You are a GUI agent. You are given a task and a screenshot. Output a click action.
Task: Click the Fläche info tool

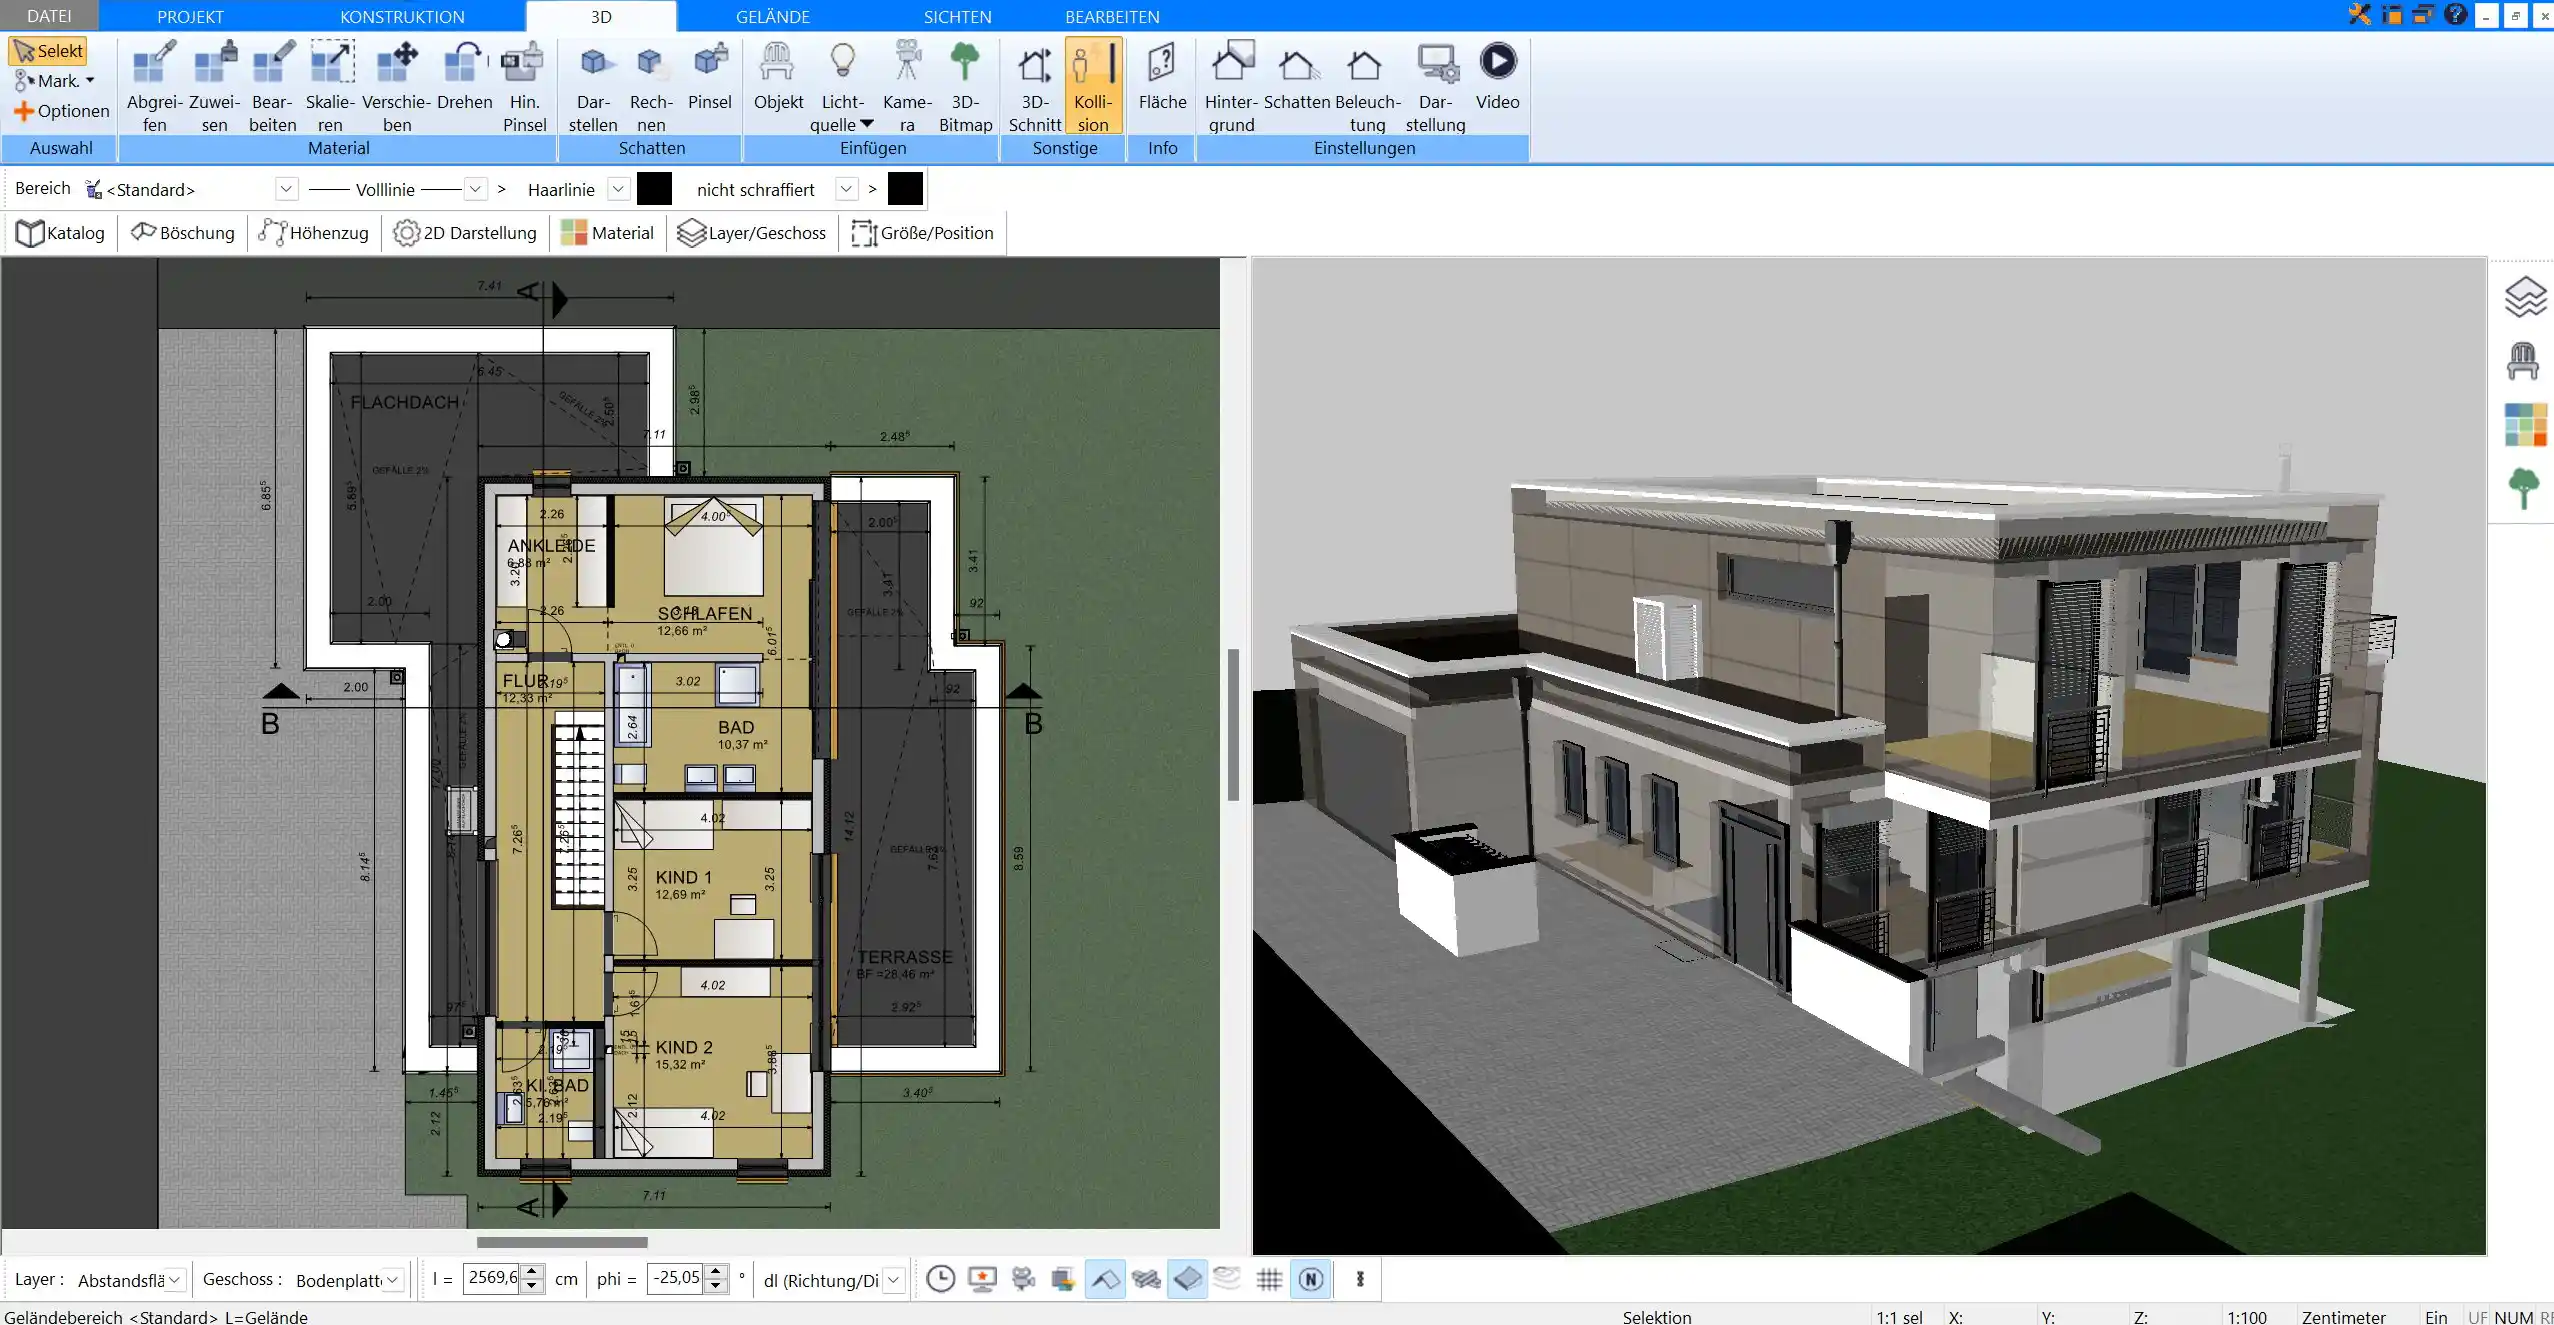(x=1162, y=76)
